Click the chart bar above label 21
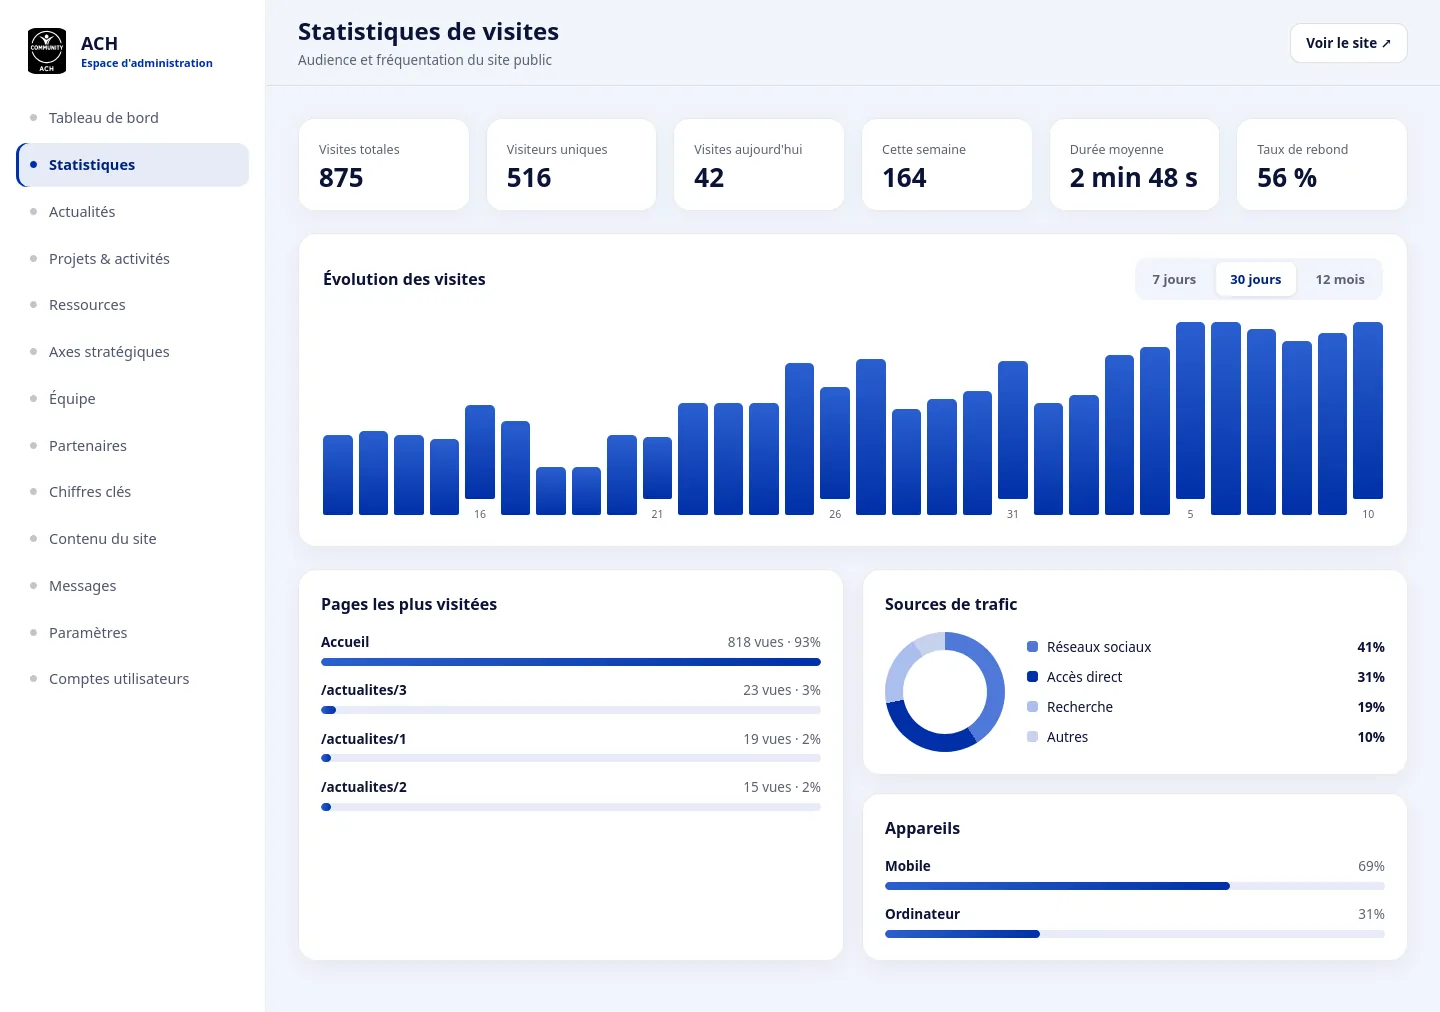Screen dimensions: 1440x1012 (x=657, y=468)
